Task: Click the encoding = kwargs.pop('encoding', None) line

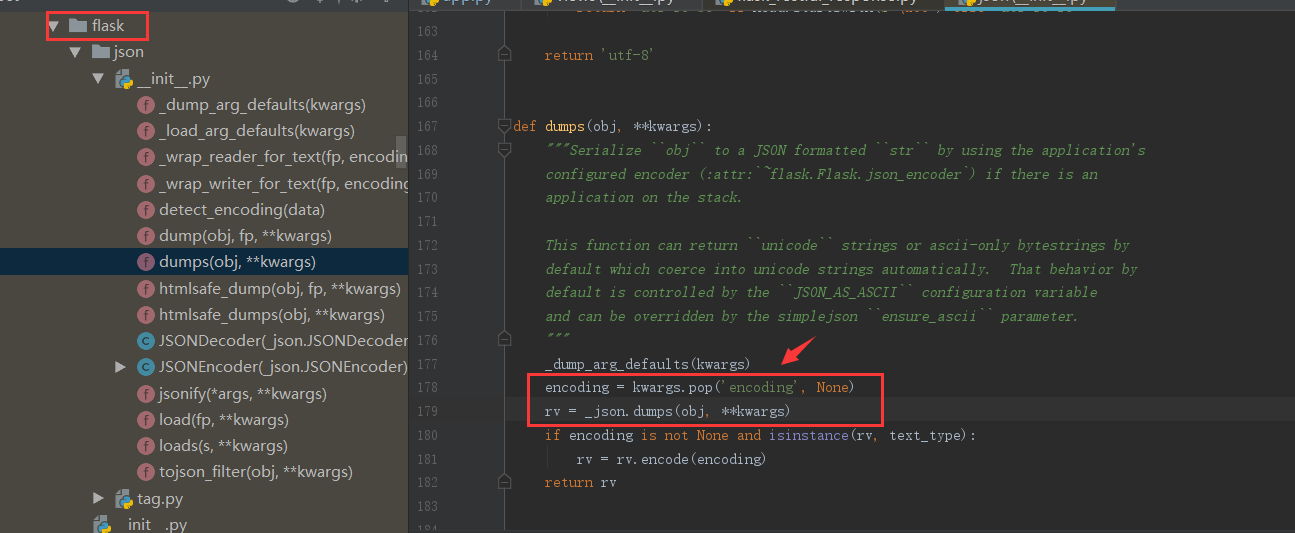Action: coord(700,387)
